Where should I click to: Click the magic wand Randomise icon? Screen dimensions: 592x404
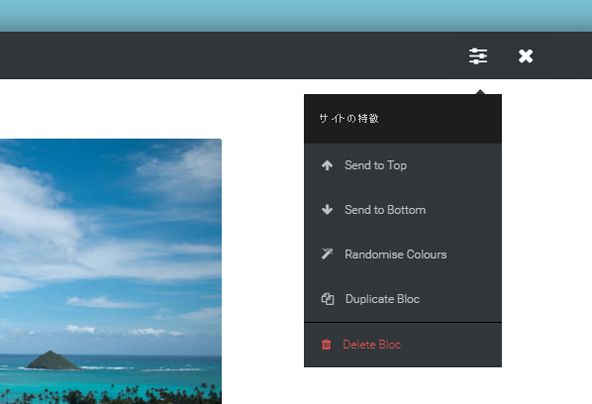click(x=327, y=254)
